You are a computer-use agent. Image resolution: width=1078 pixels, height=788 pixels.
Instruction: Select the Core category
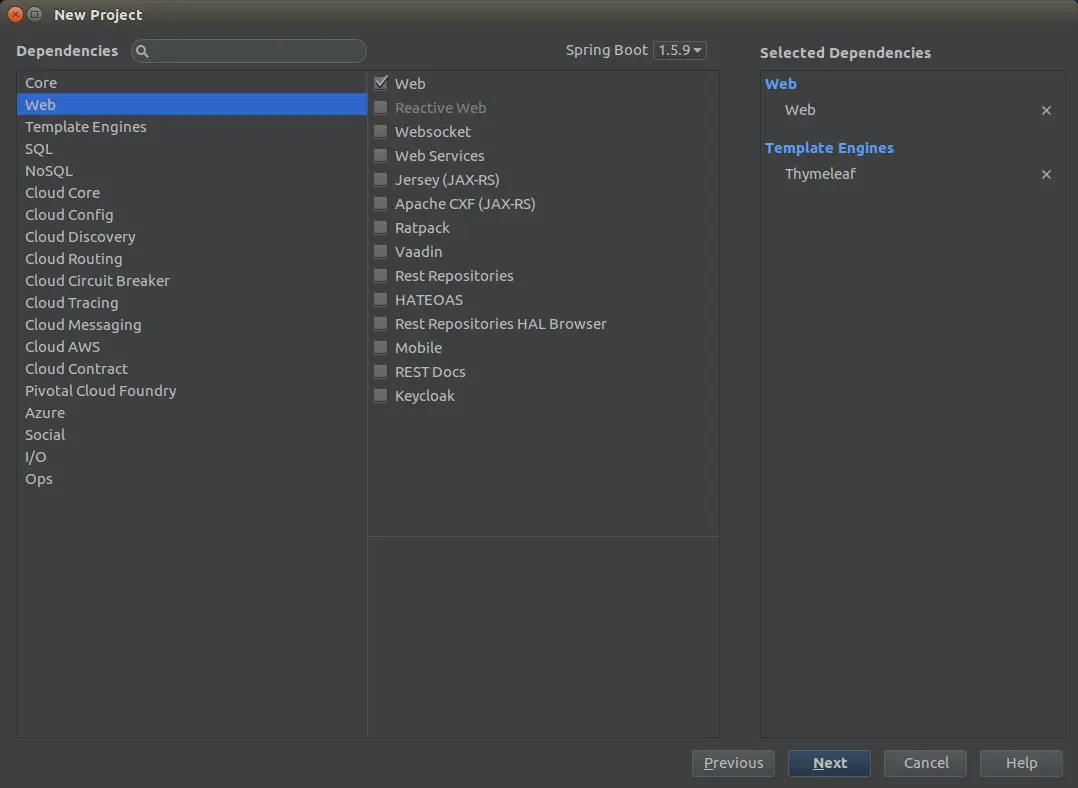[x=192, y=83]
